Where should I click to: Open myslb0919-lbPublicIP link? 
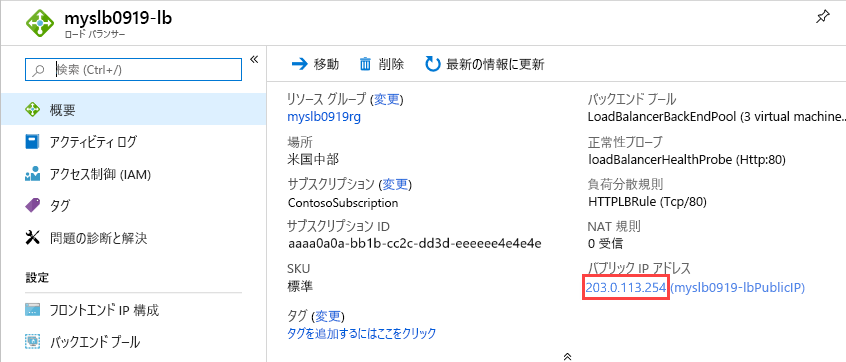click(738, 288)
